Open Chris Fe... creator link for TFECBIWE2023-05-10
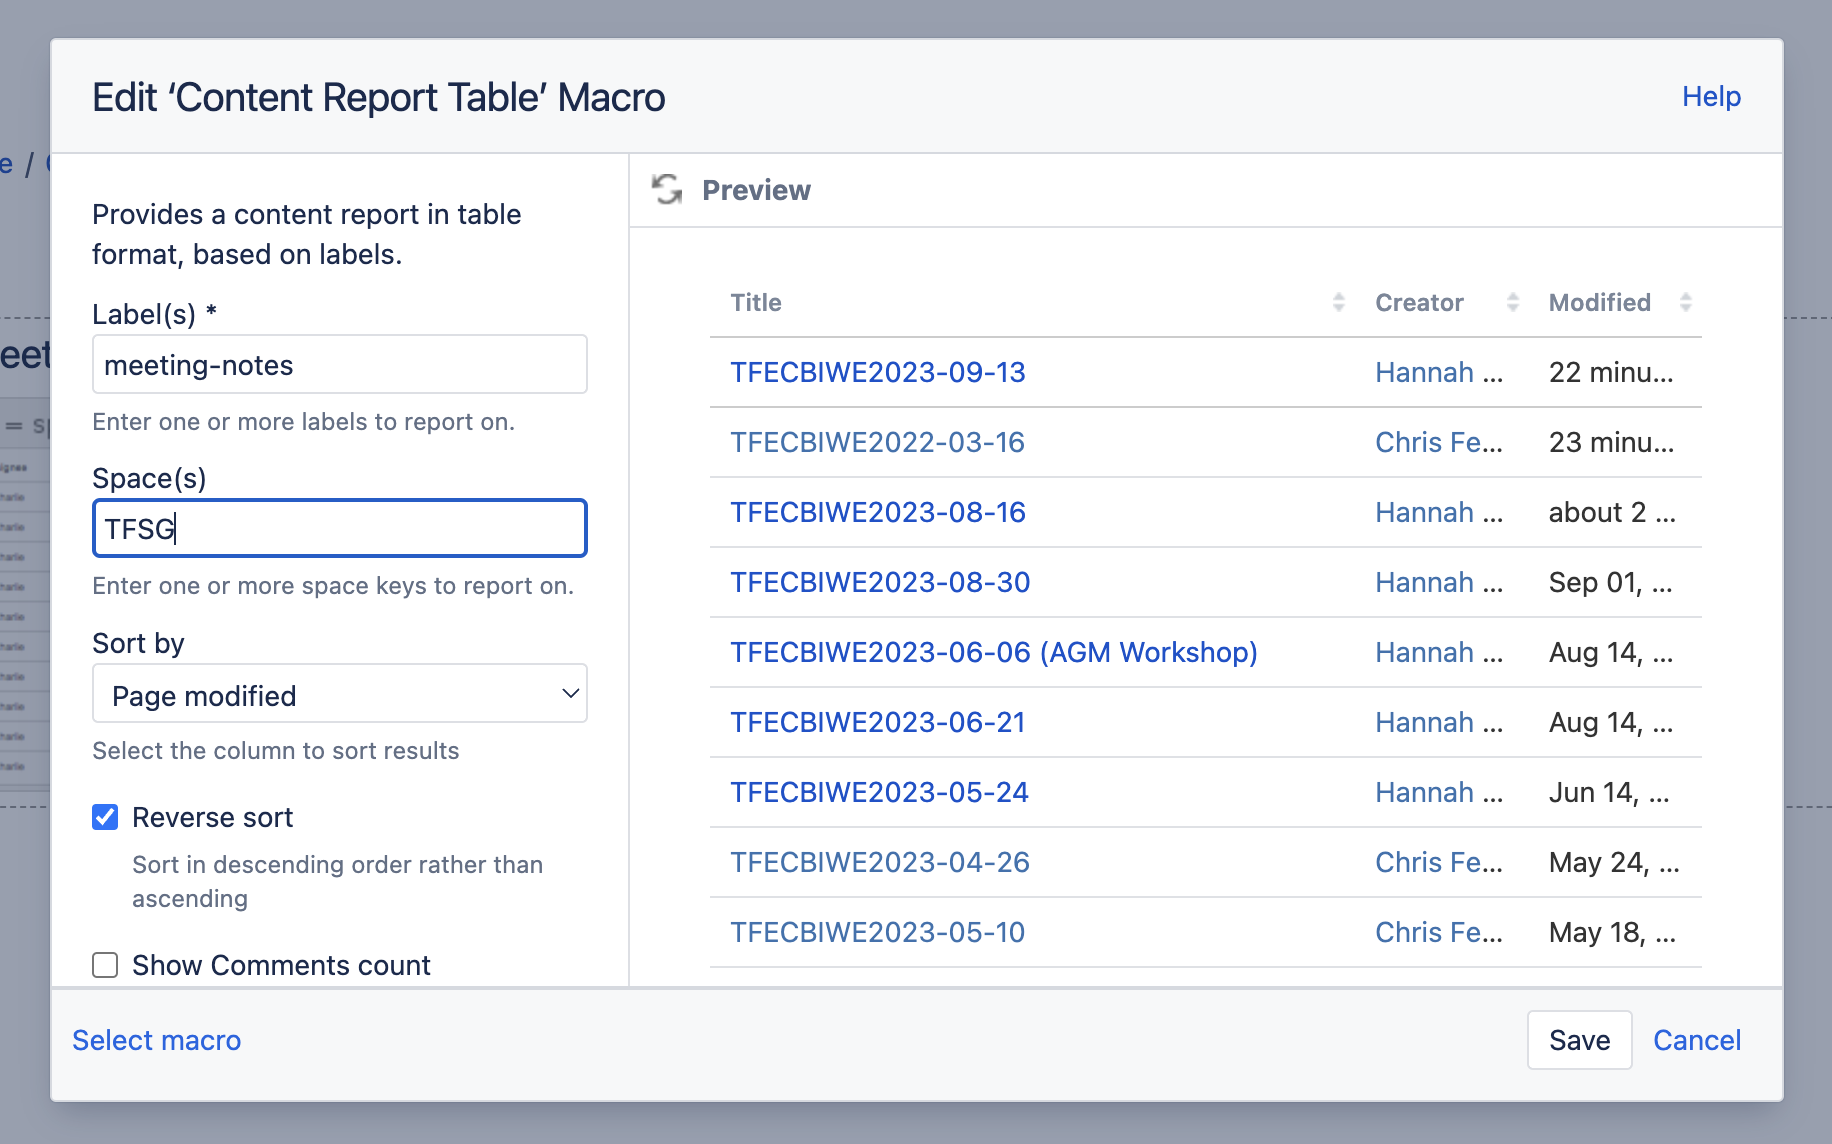The width and height of the screenshot is (1832, 1144). pyautogui.click(x=1439, y=932)
